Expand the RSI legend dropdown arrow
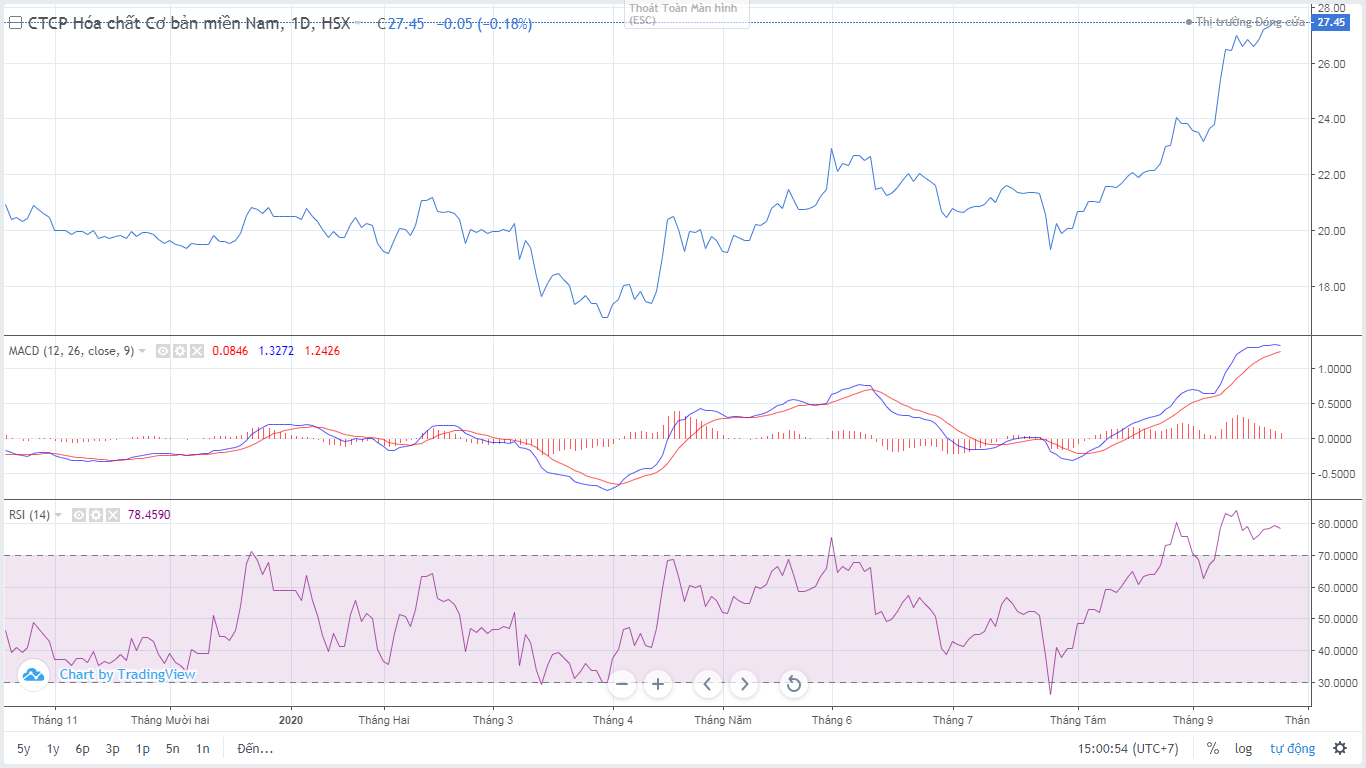Viewport: 1366px width, 768px height. [58, 515]
